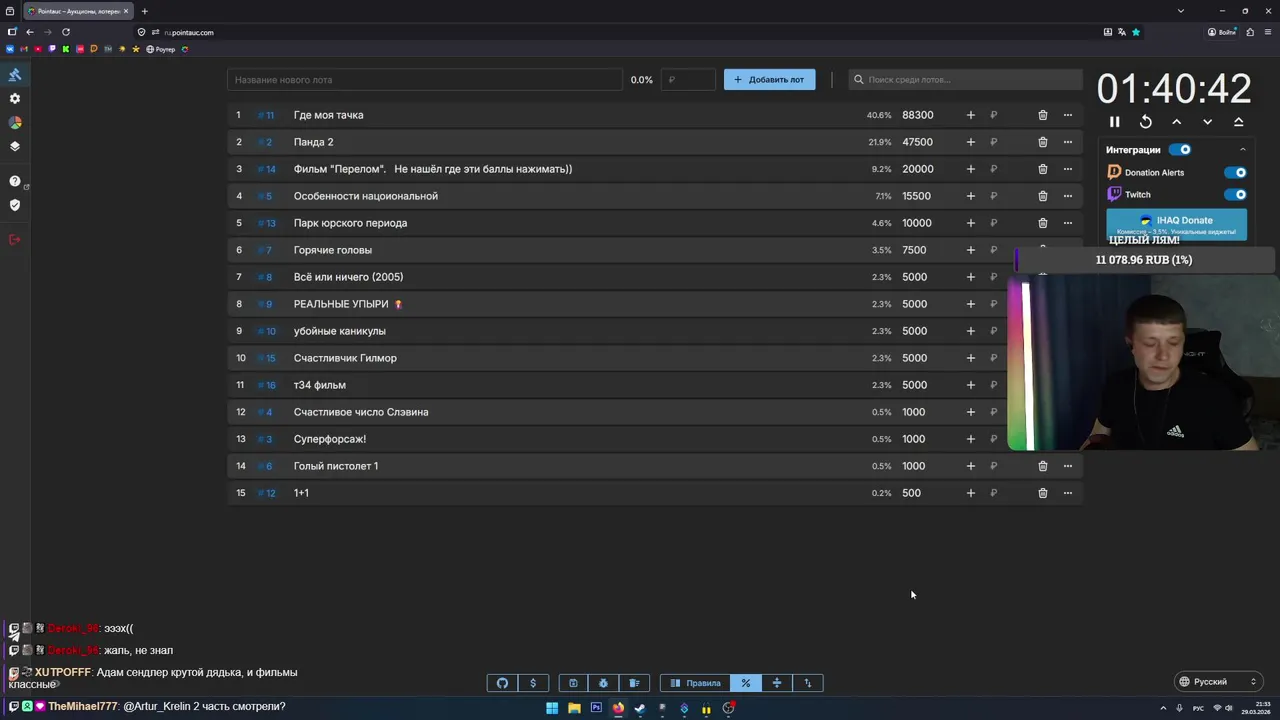Click the underlined up arrow timer button
This screenshot has height=720, width=1280.
point(1239,122)
